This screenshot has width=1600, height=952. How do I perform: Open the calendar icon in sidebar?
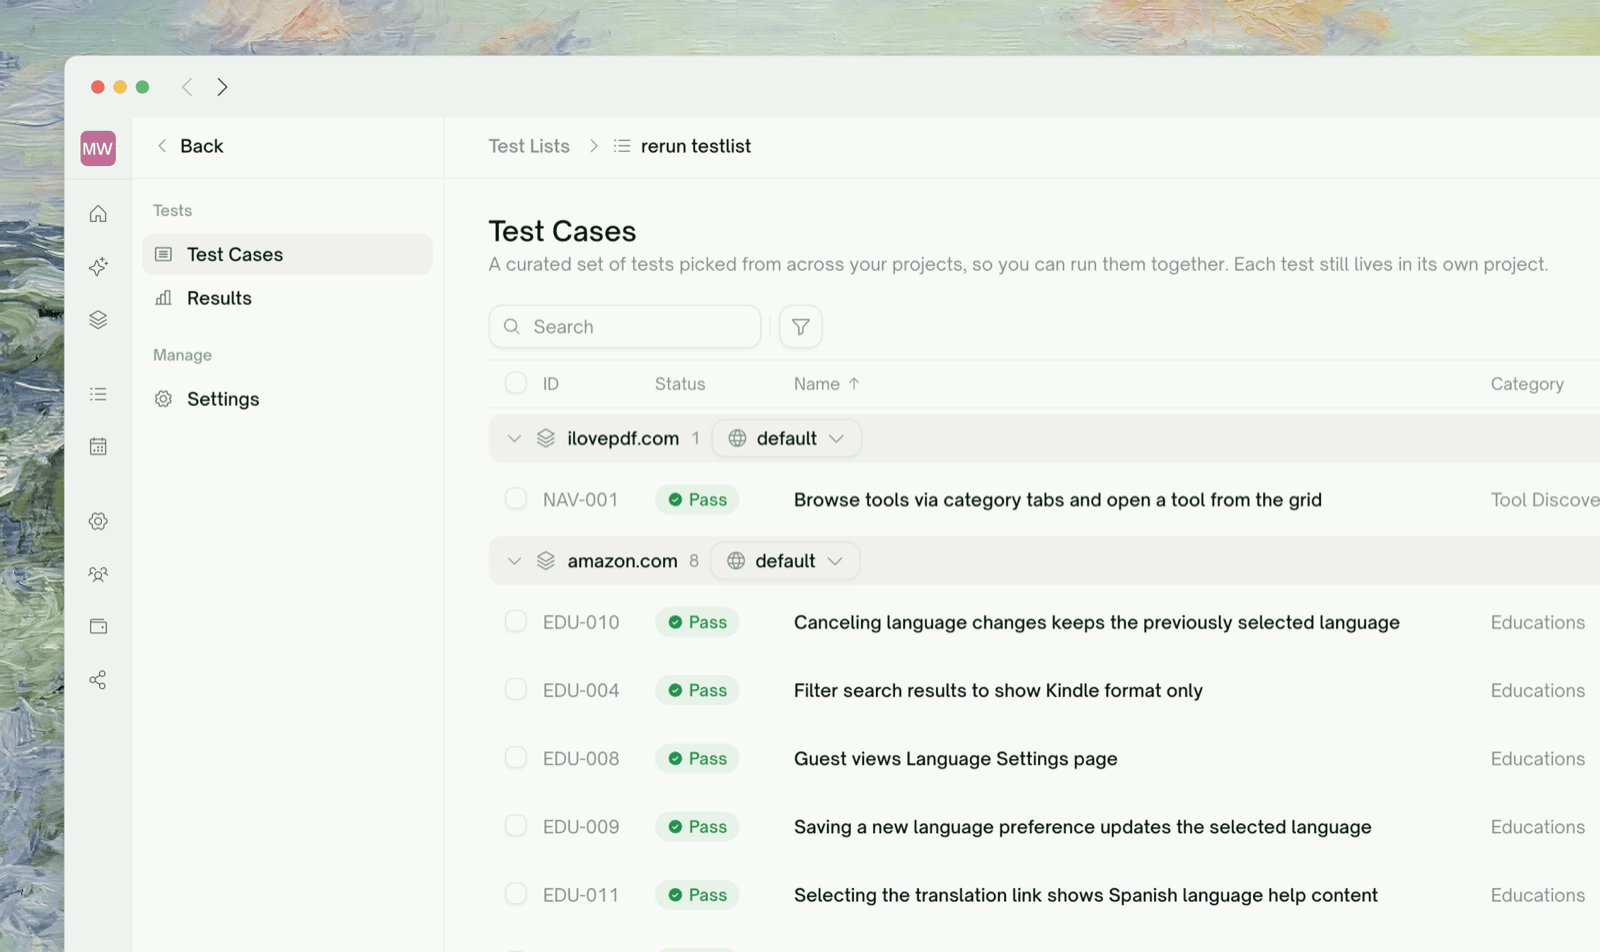(98, 446)
